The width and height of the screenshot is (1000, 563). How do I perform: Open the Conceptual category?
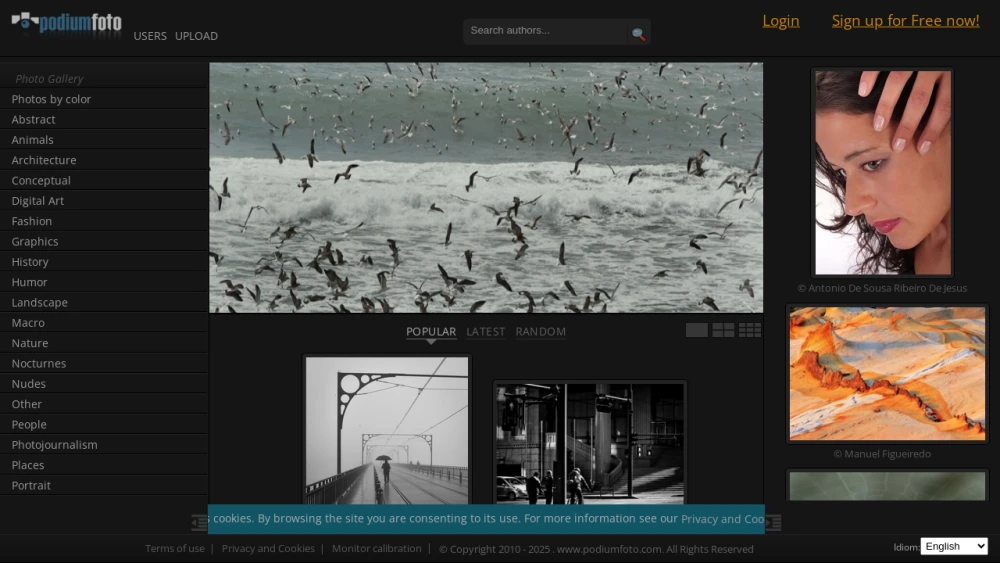tap(104, 181)
